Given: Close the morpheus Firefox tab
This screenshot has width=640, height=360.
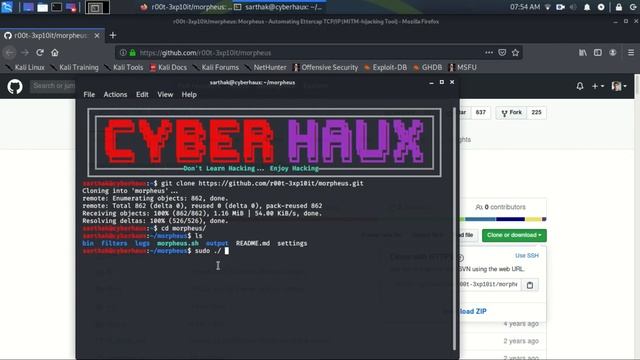Looking at the screenshot, I should click(x=97, y=36).
